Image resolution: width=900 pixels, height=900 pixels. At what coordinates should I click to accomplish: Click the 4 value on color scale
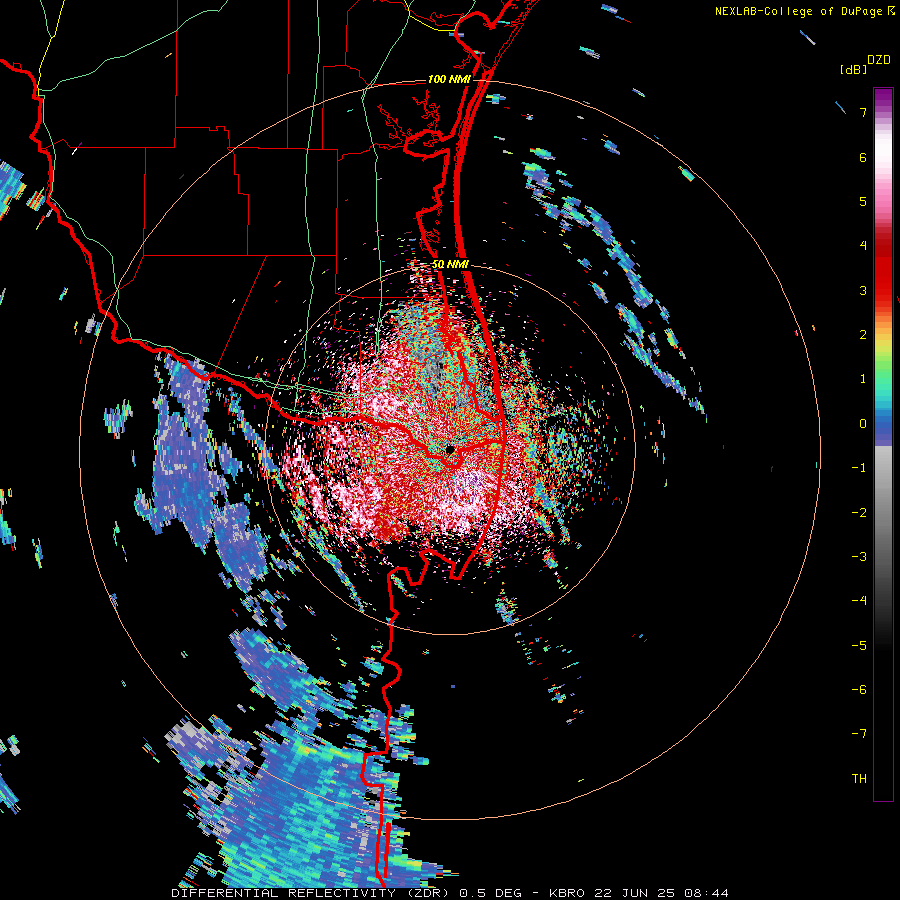863,246
